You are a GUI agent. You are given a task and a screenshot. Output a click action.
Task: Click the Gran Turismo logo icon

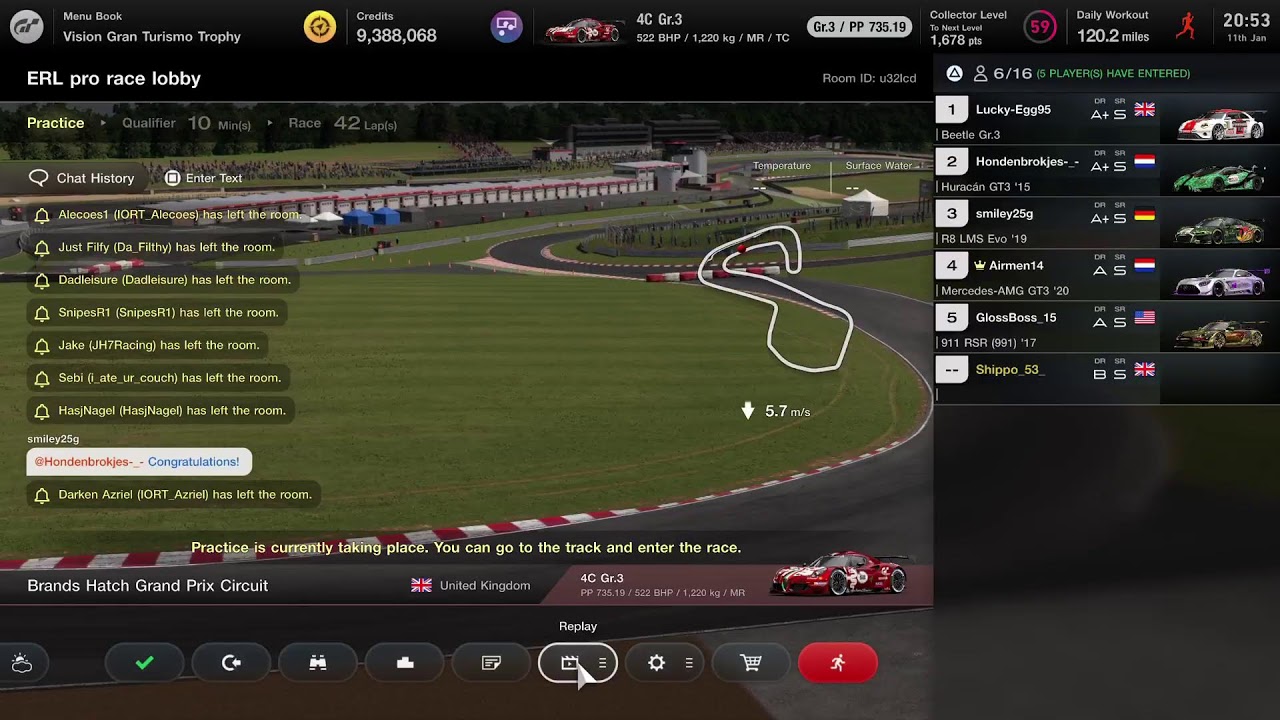(x=27, y=27)
